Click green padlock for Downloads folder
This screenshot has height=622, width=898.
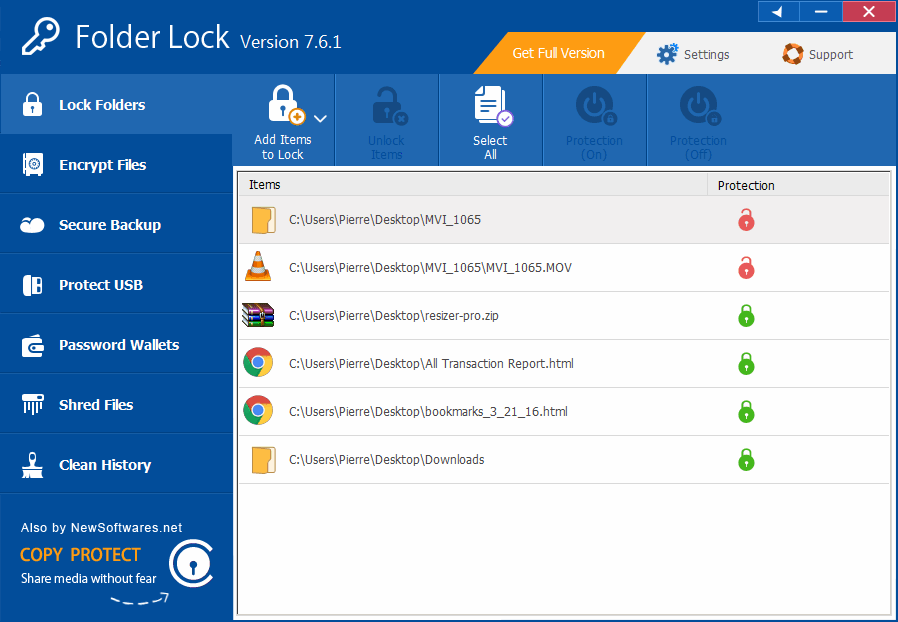point(746,459)
